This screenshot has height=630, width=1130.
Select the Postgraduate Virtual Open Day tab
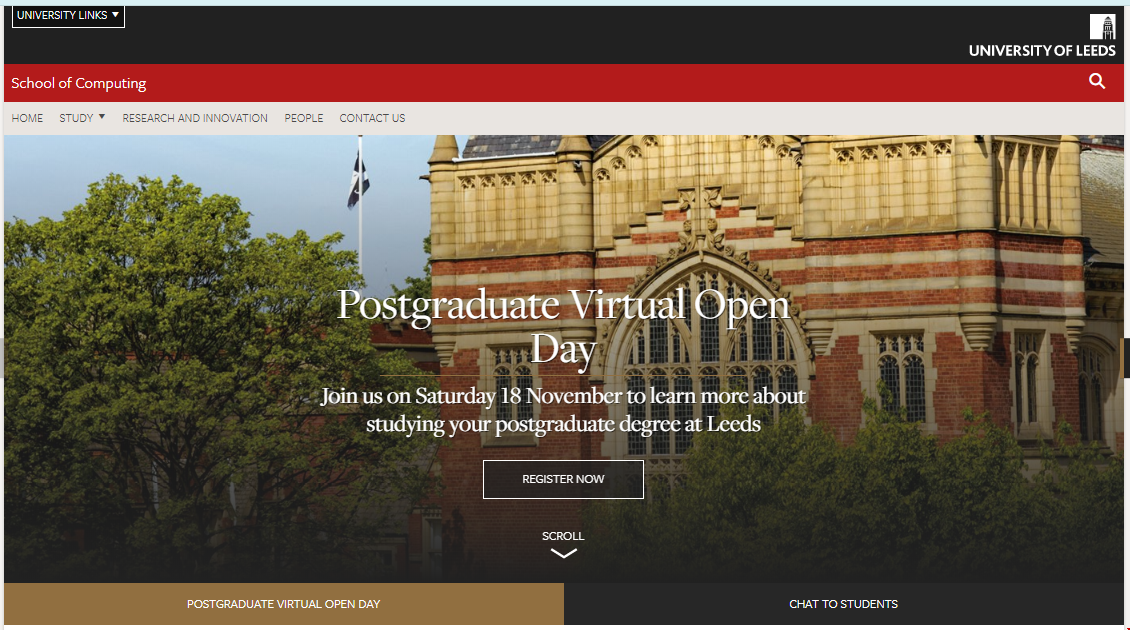[284, 604]
